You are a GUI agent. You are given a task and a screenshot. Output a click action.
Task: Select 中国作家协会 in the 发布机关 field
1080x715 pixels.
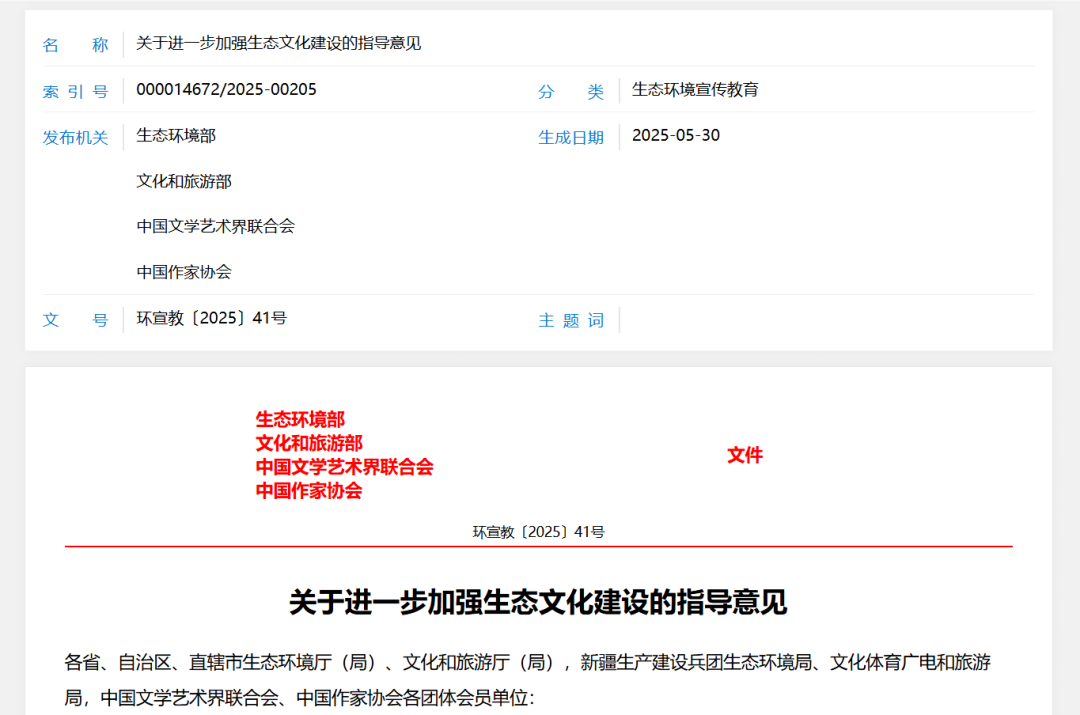click(x=184, y=272)
